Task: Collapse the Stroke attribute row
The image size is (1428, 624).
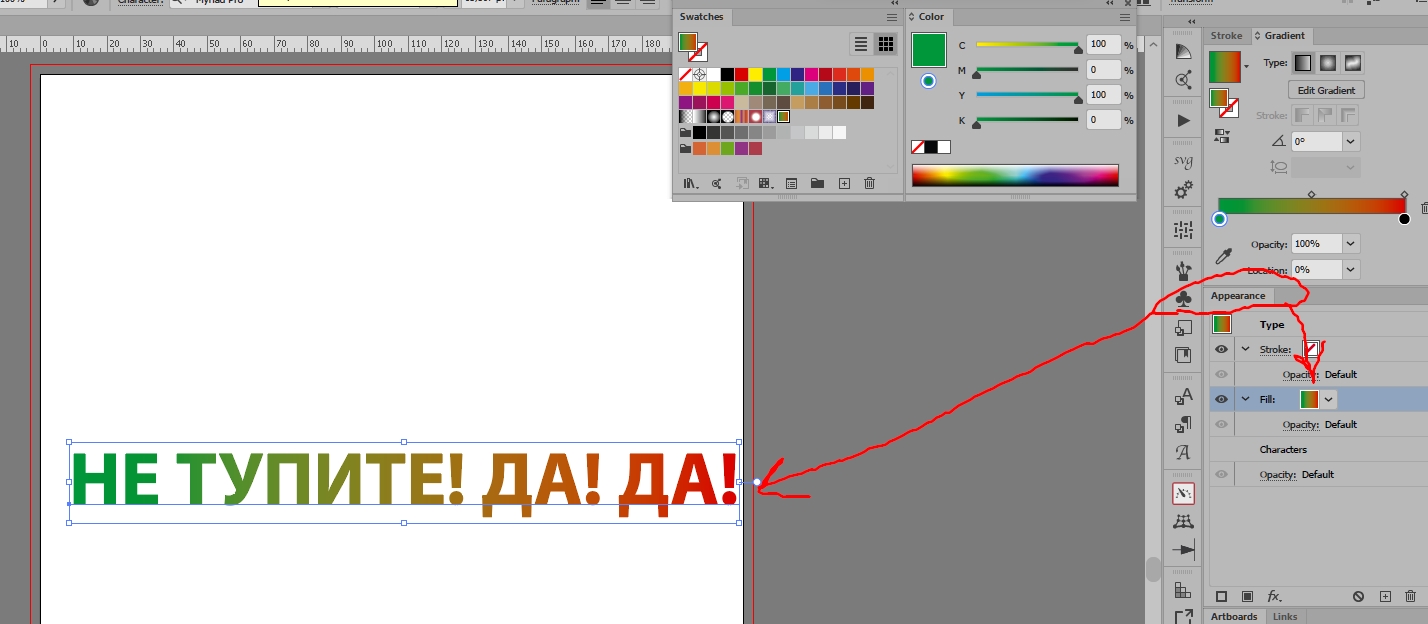Action: pos(1246,349)
